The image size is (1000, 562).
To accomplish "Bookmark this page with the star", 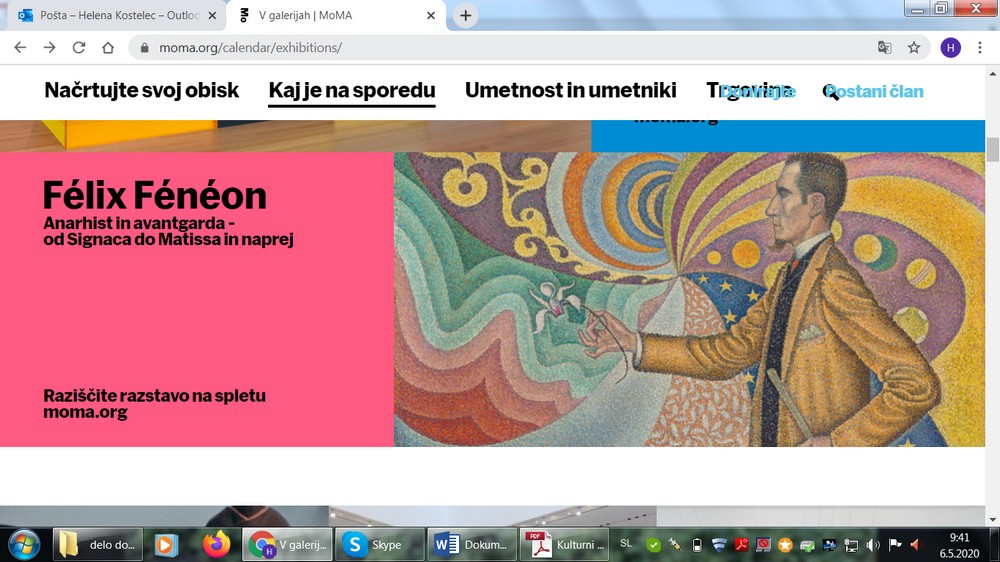I will 914,48.
